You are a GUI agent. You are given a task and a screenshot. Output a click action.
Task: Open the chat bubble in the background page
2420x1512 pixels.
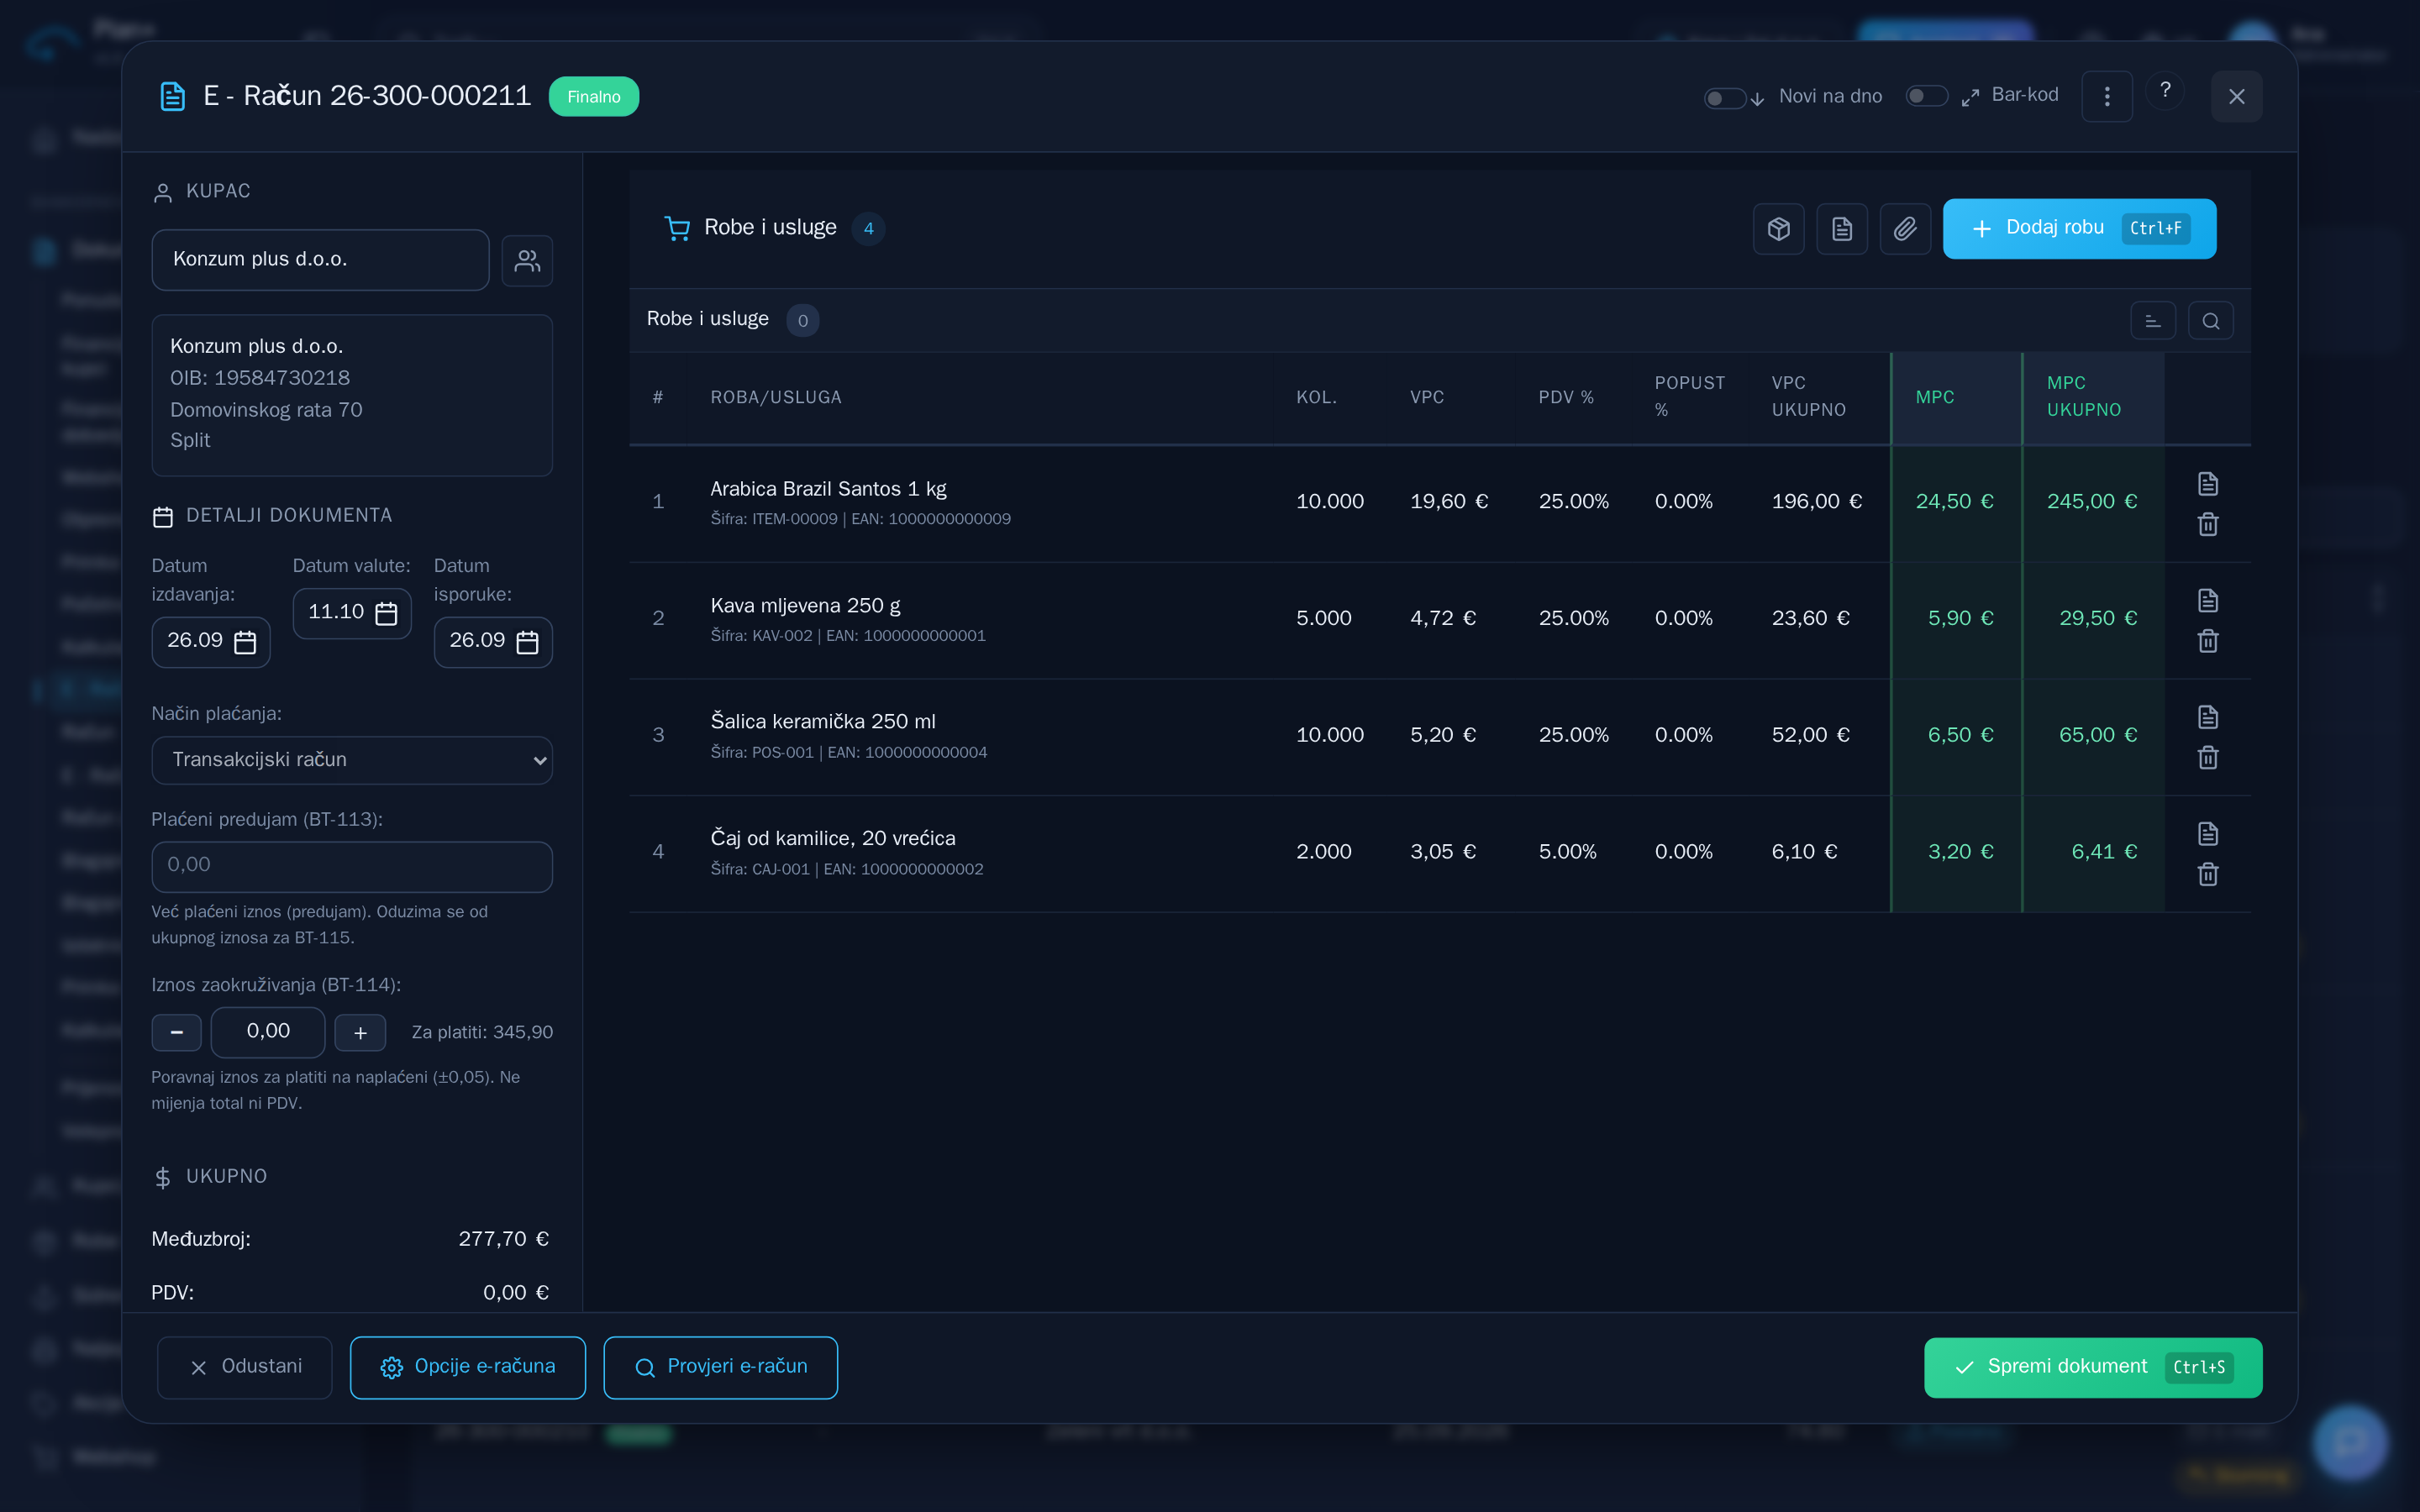pyautogui.click(x=2350, y=1442)
